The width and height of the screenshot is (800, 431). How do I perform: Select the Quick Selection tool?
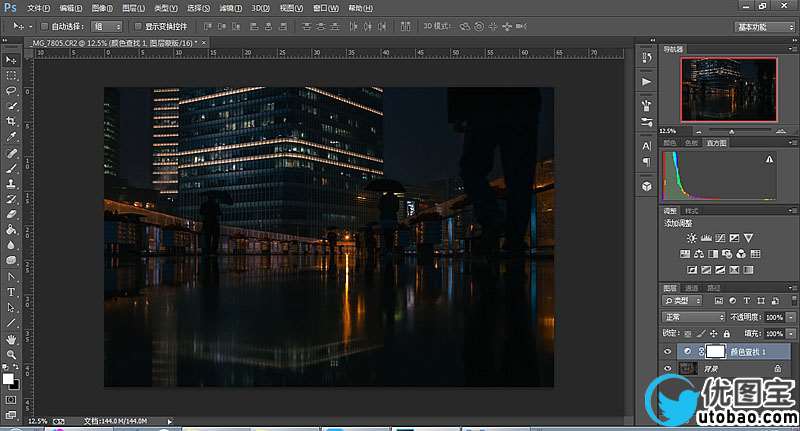coord(11,106)
